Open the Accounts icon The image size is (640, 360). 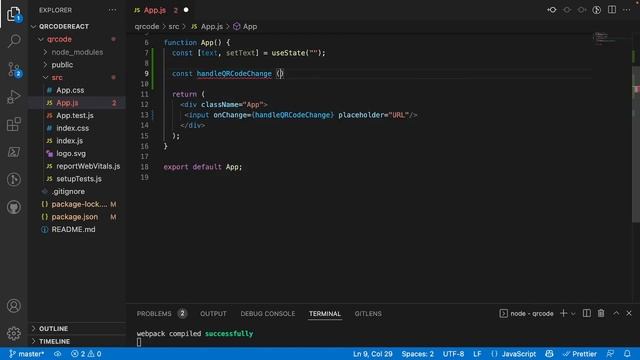(x=14, y=306)
